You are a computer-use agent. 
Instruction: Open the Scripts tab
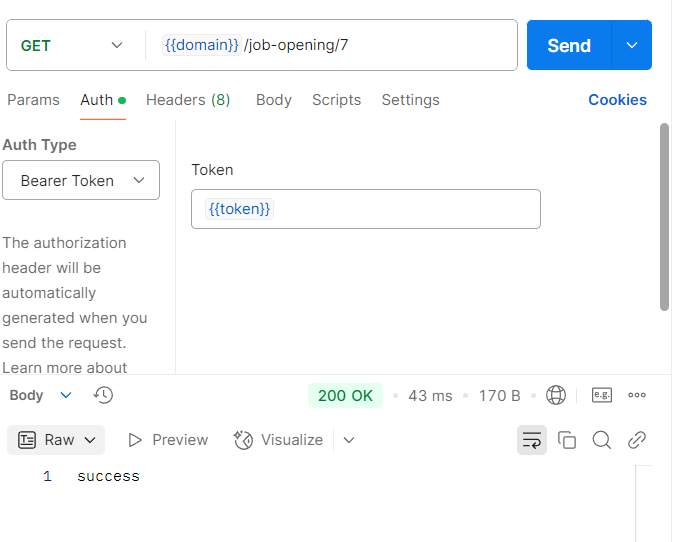pyautogui.click(x=336, y=100)
